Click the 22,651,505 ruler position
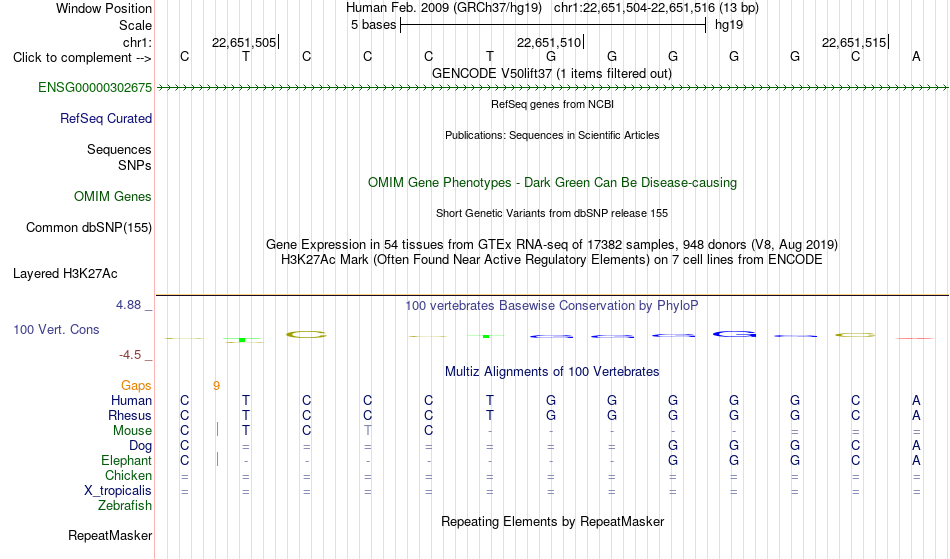Screen dimensions: 950x559 point(244,42)
